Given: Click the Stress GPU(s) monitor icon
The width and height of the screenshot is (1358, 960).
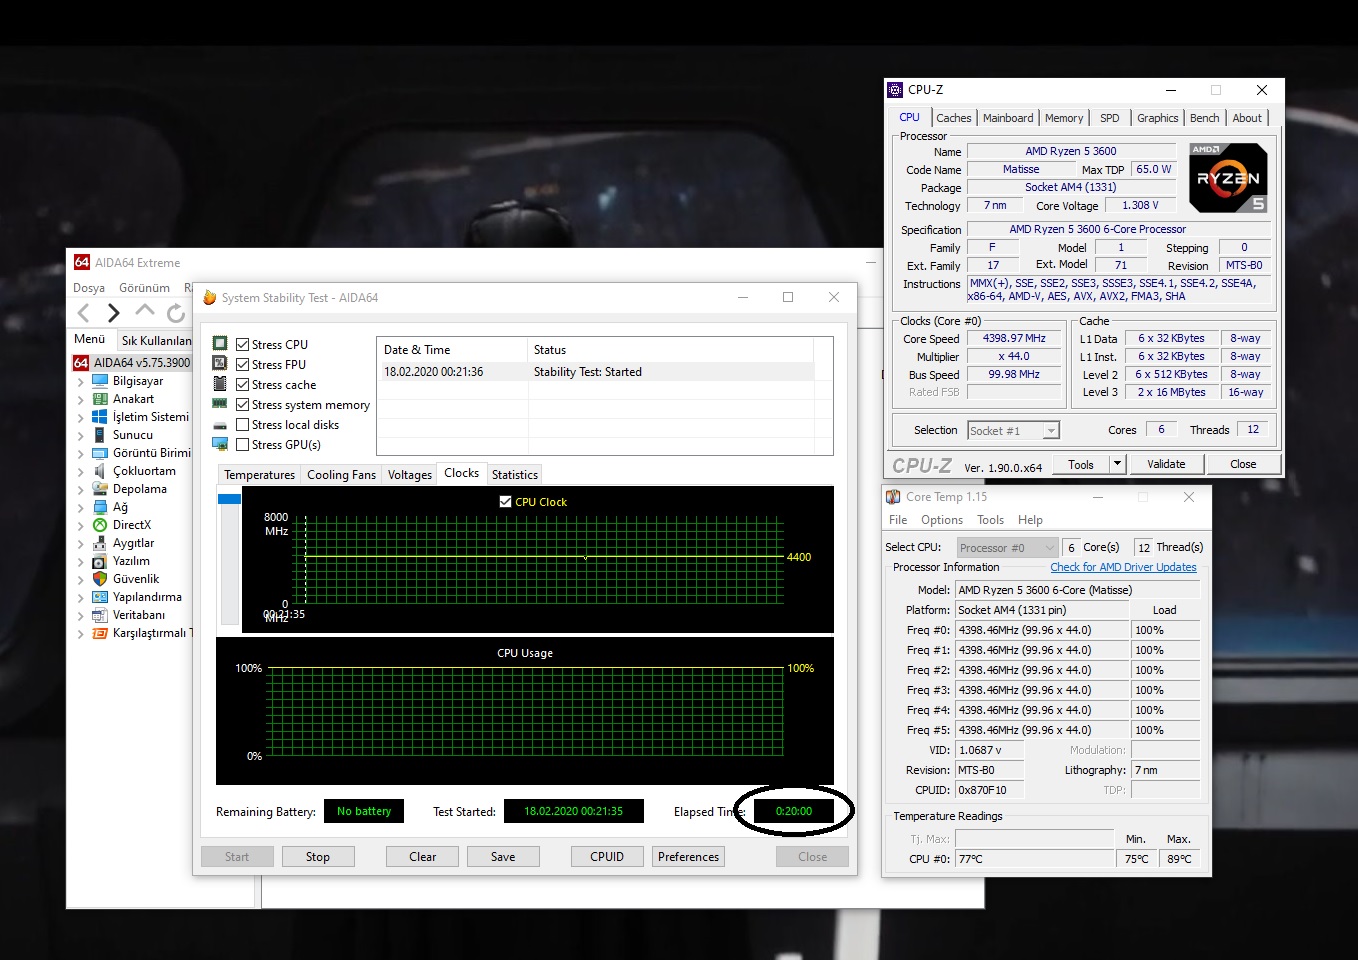Looking at the screenshot, I should pos(220,444).
